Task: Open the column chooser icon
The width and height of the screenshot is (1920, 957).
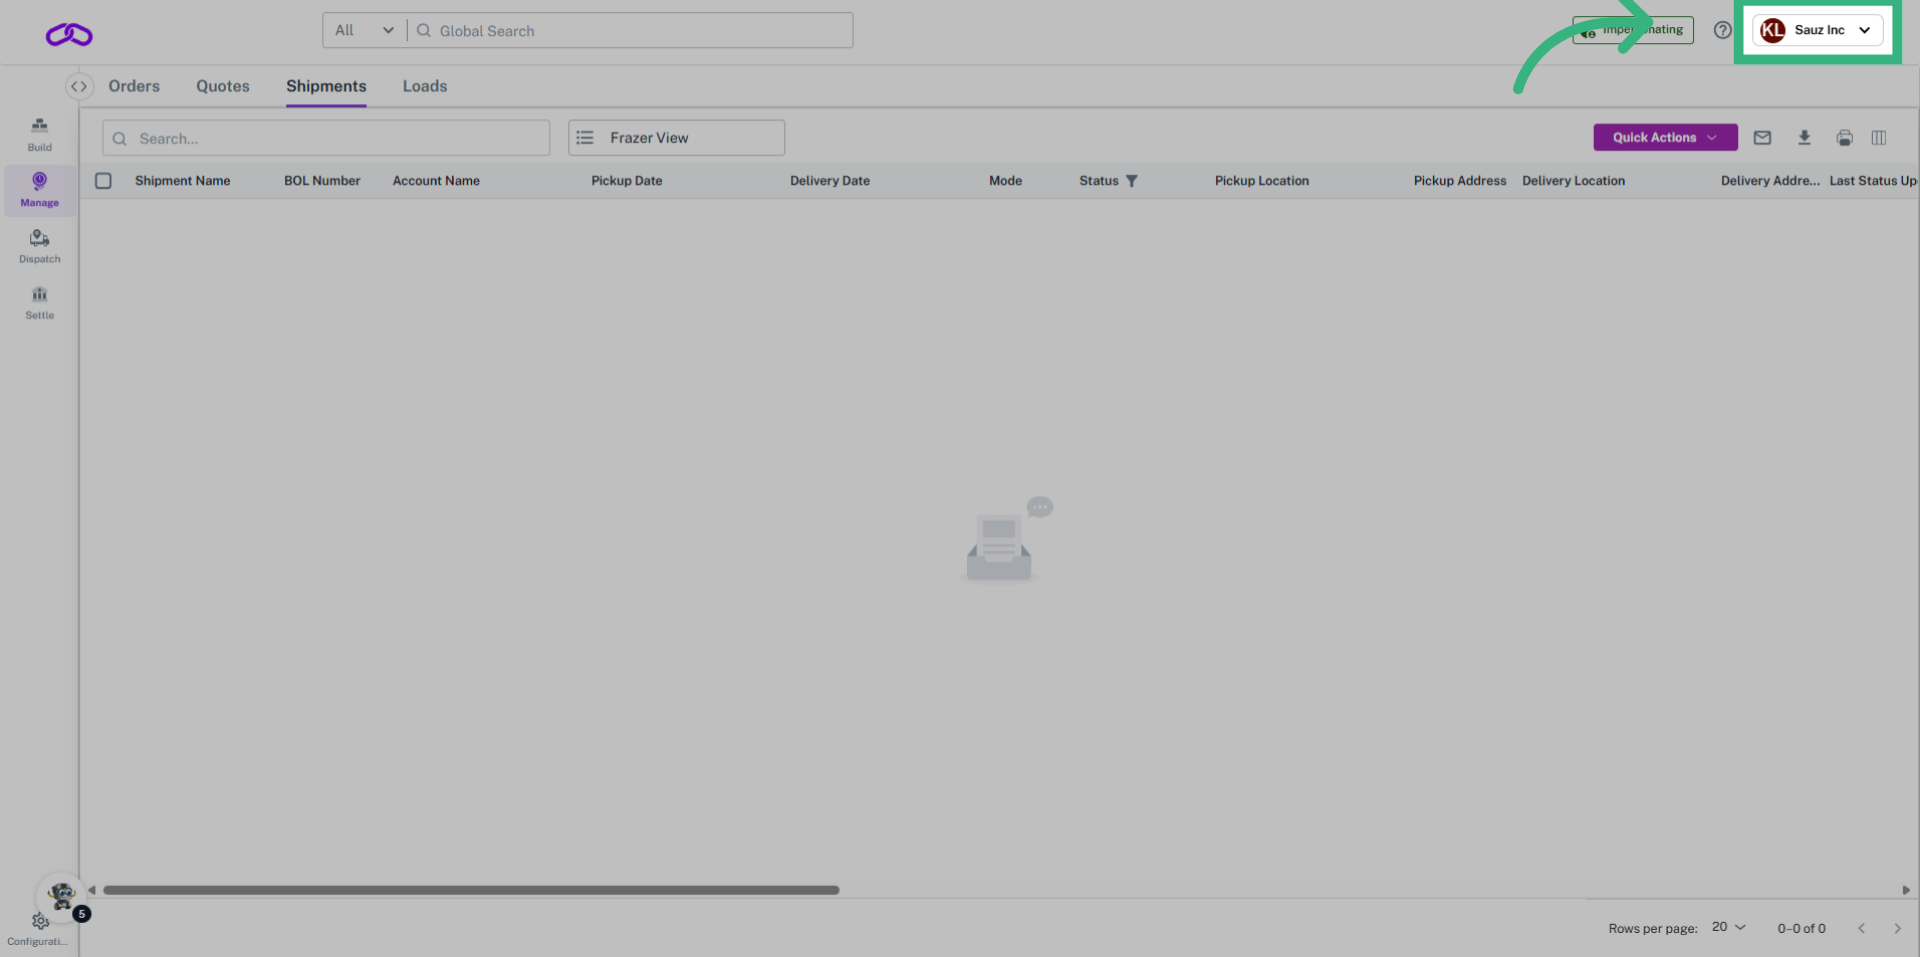Action: coord(1879,138)
